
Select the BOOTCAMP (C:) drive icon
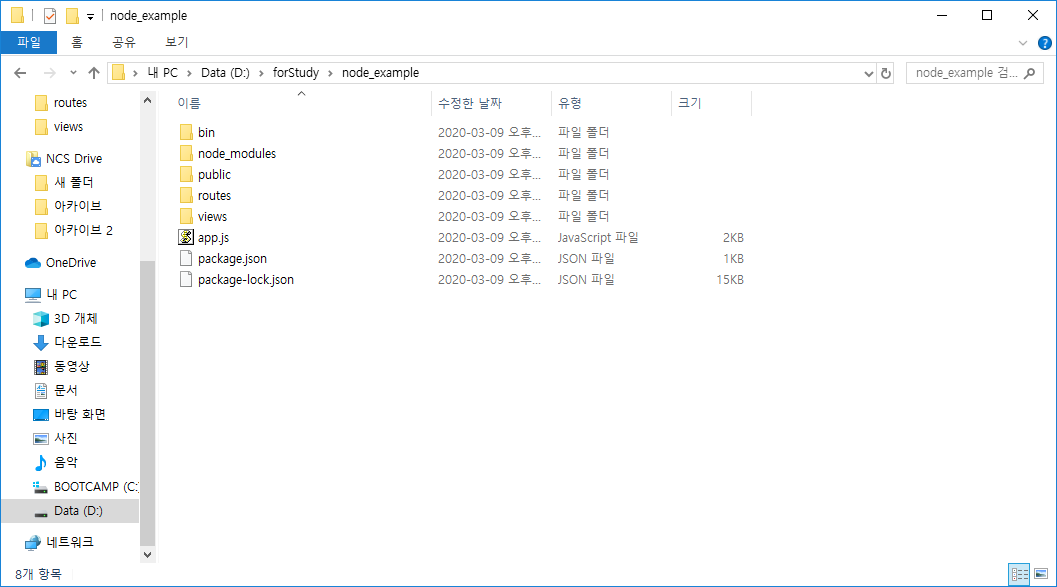tap(40, 487)
